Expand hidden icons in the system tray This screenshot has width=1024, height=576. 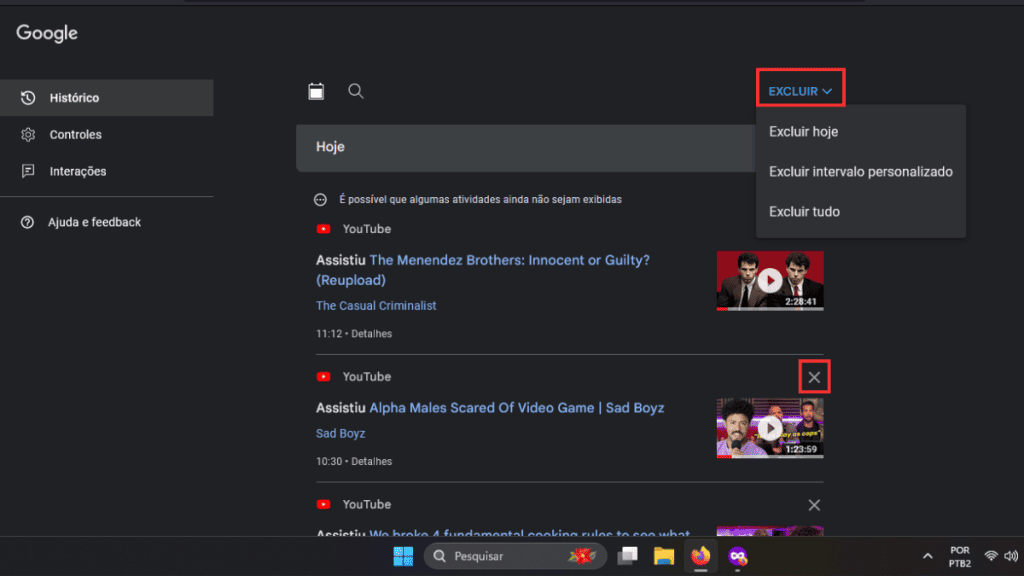[927, 555]
